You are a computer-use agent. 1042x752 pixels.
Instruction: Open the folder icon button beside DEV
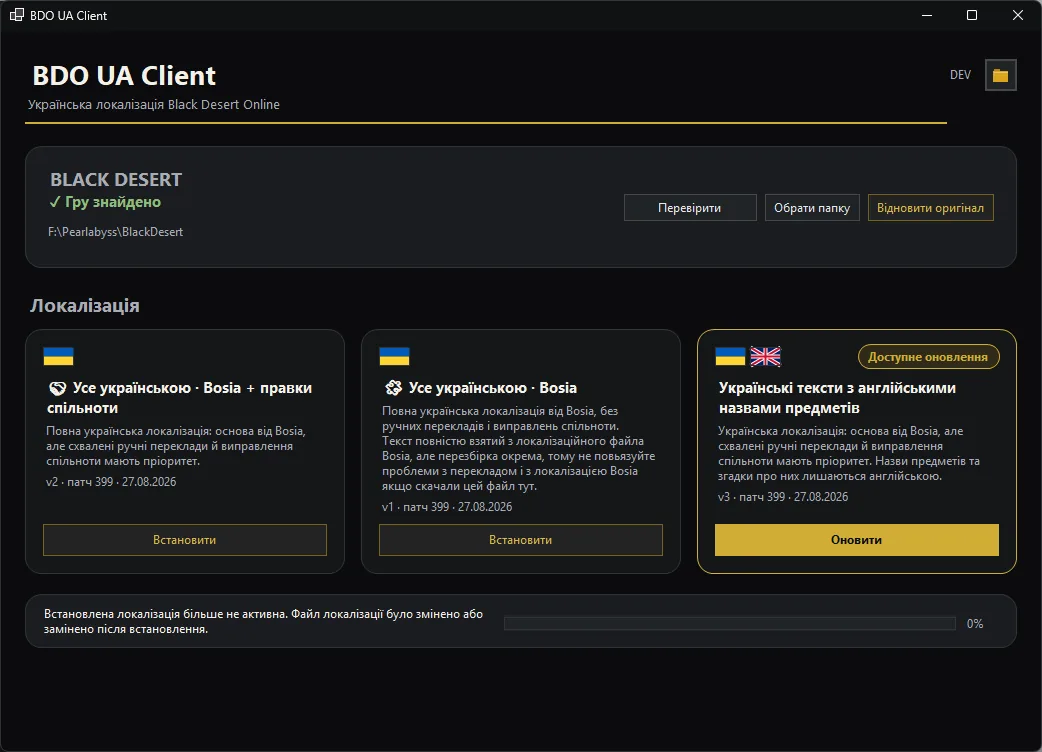(1000, 75)
